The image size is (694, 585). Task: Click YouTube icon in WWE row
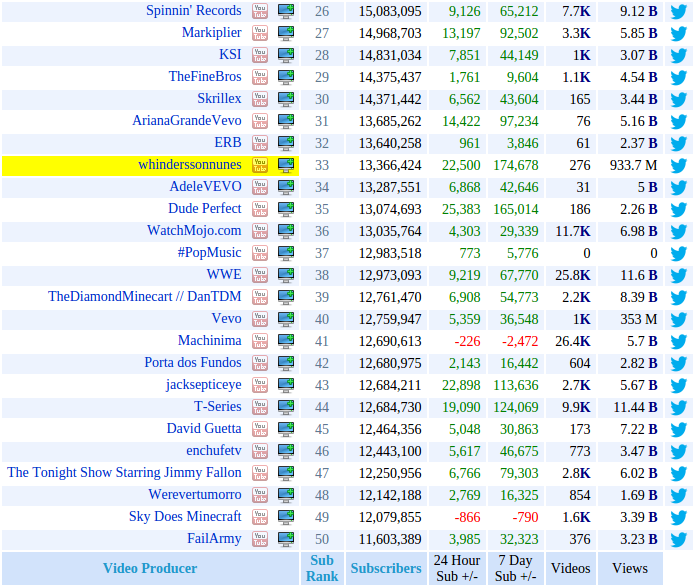tap(260, 275)
